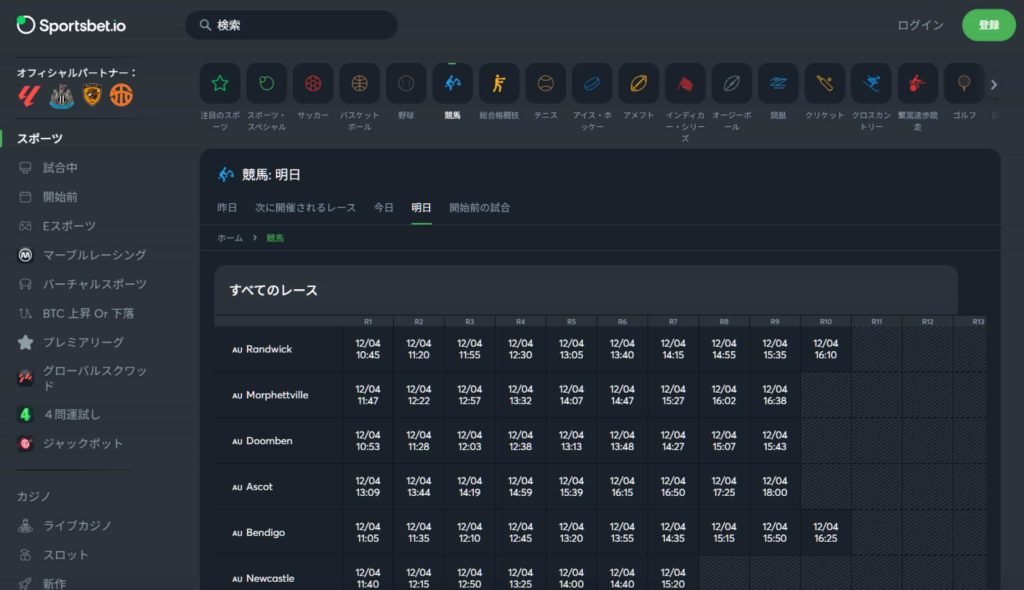1024x590 pixels.
Task: Open Bendigo R10 race at 16:25
Action: (x=825, y=533)
